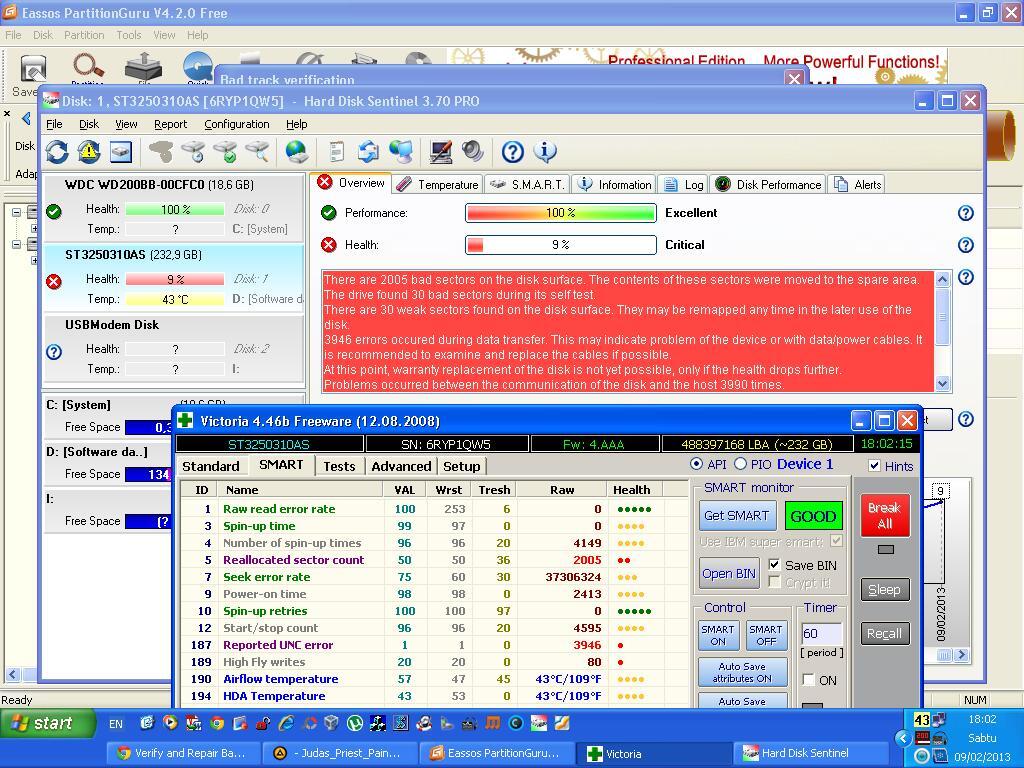
Task: Click the Sleep button in Victoria
Action: coord(885,590)
